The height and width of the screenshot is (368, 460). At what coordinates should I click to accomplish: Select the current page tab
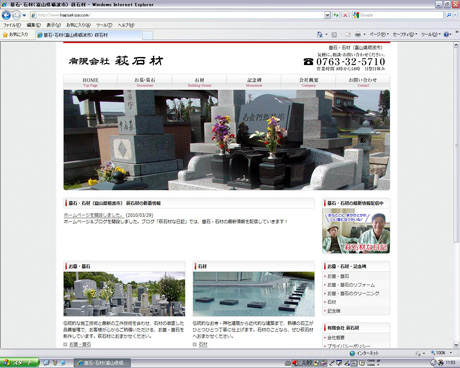click(x=89, y=35)
